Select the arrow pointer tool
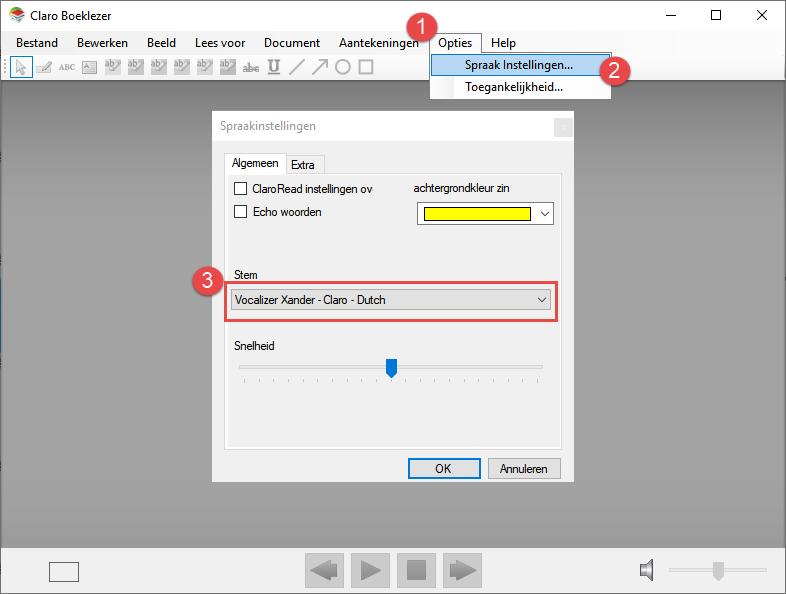 click(22, 67)
